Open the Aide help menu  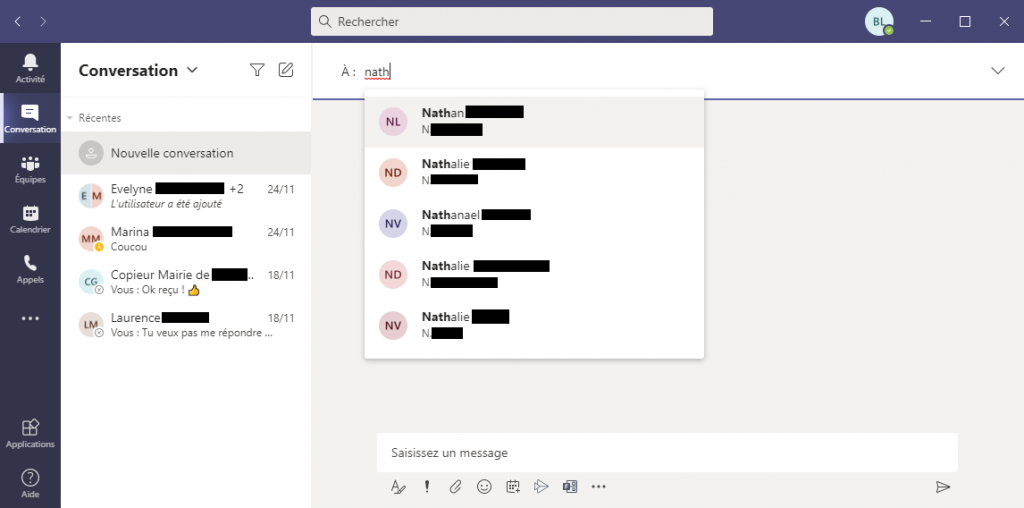[x=30, y=483]
